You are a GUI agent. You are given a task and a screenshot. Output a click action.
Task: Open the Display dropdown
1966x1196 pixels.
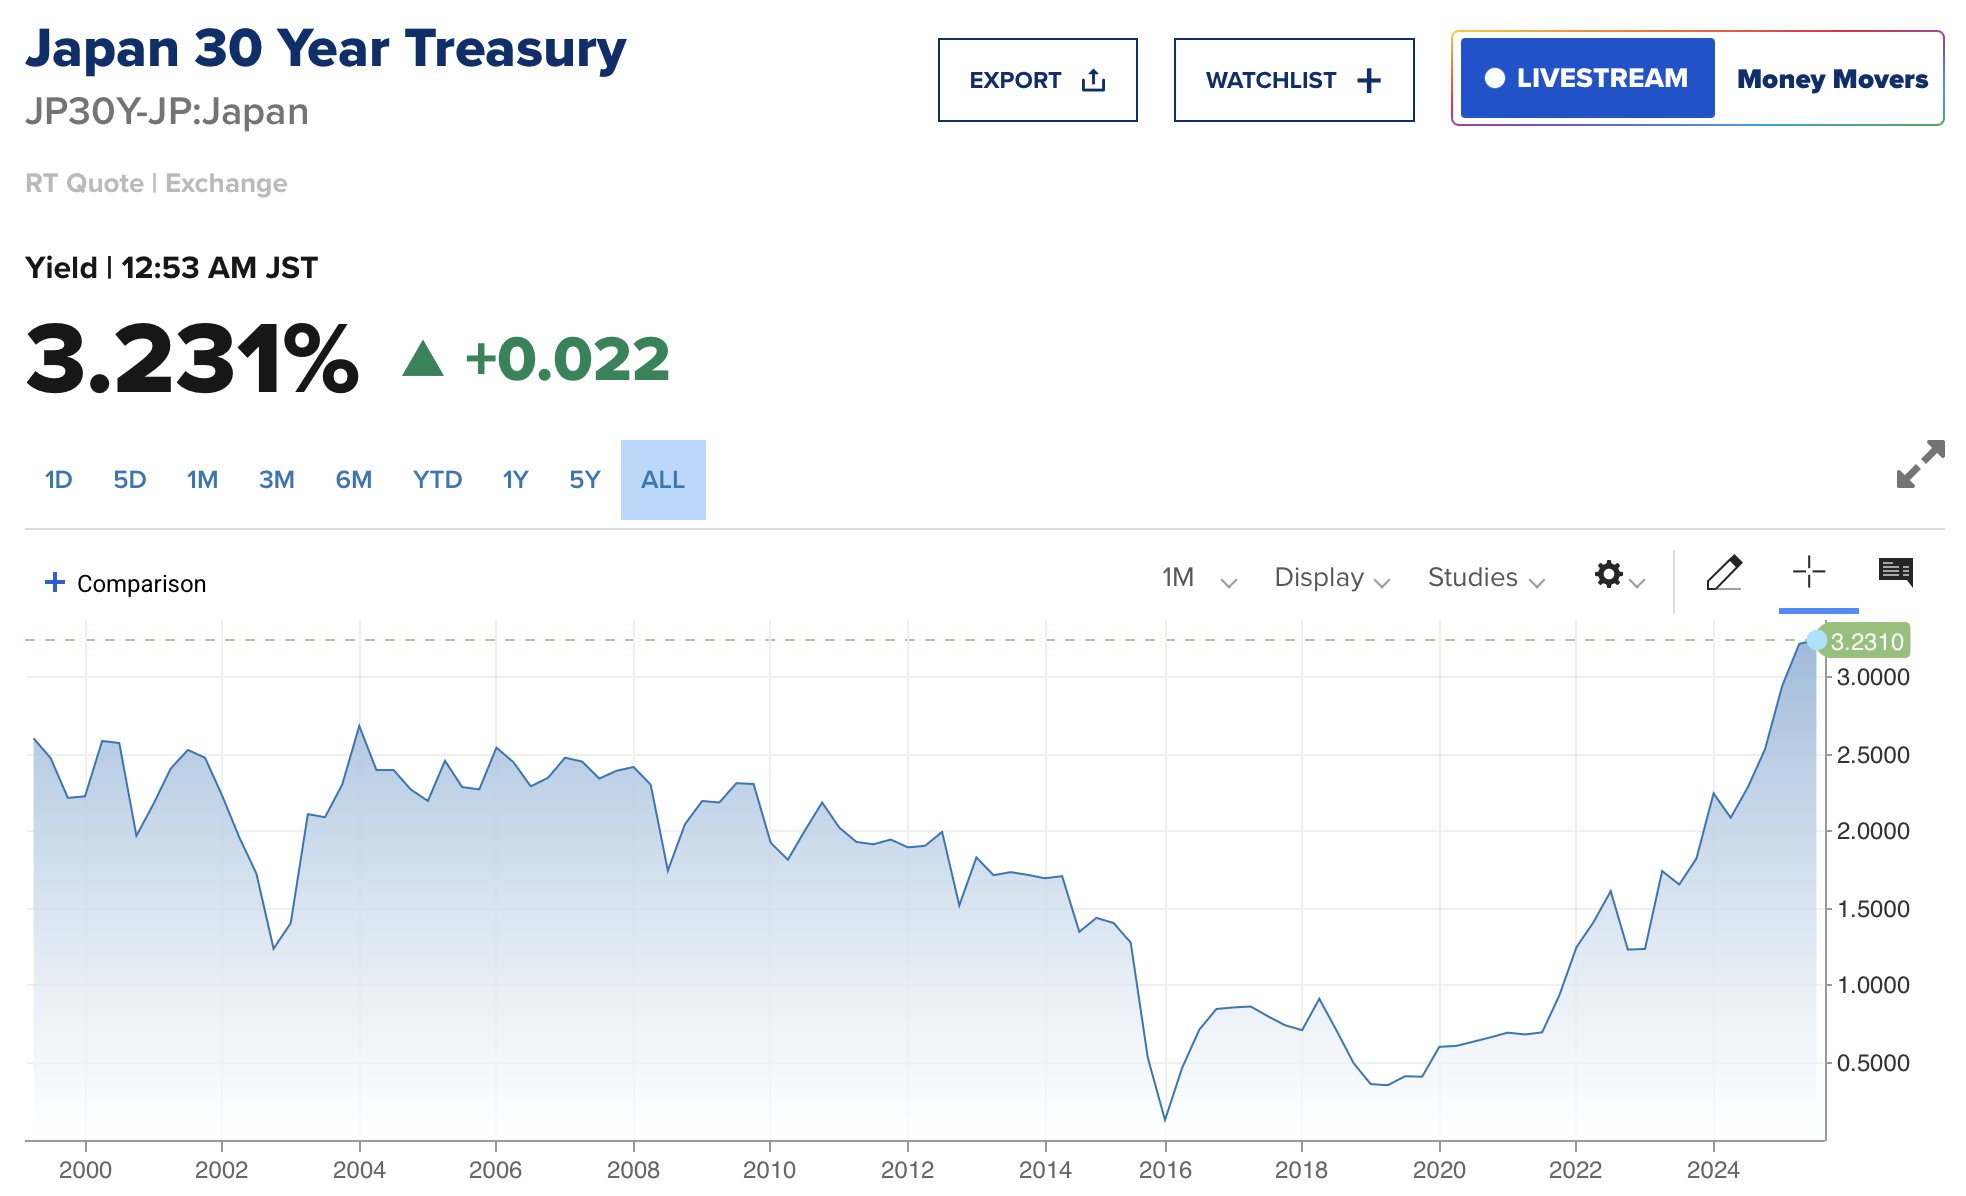1332,578
